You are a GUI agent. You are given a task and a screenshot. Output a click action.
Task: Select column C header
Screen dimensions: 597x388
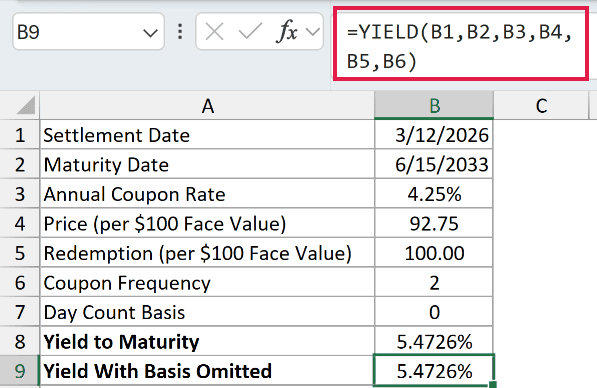coord(541,105)
